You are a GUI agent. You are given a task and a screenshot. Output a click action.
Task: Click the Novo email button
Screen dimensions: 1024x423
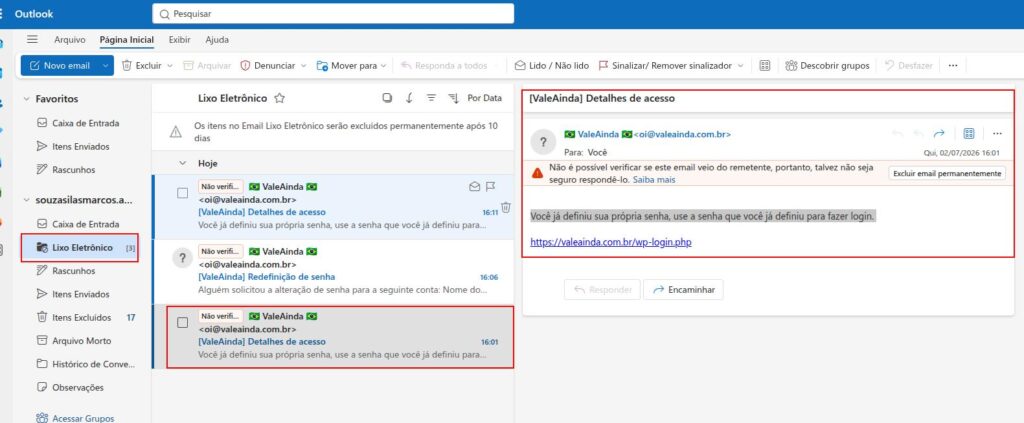point(59,65)
